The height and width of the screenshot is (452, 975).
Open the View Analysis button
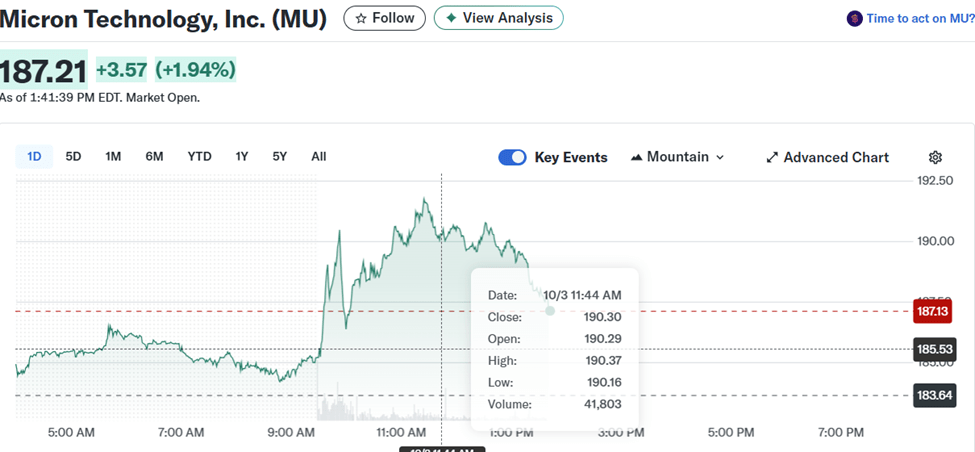498,18
